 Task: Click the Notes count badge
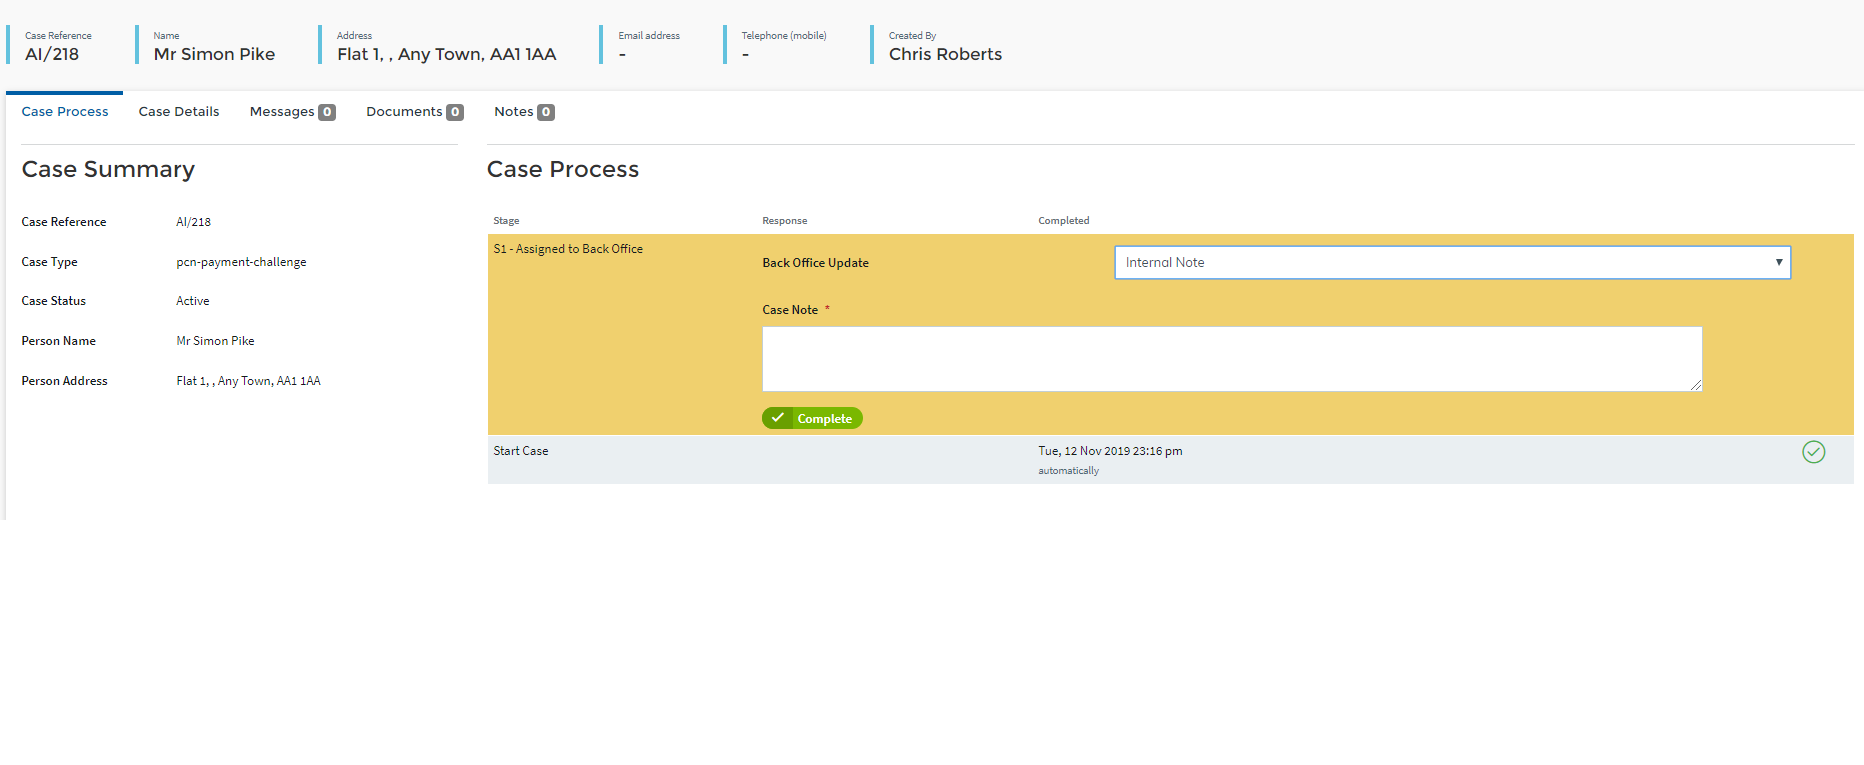546,112
